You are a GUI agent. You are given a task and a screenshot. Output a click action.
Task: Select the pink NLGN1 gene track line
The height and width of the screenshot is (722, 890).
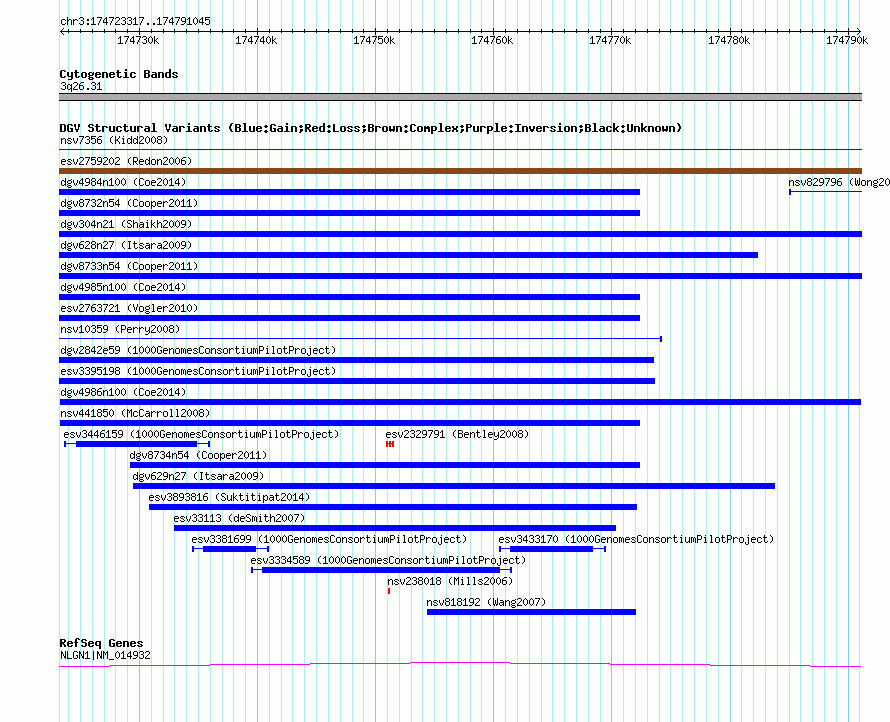[x=460, y=665]
